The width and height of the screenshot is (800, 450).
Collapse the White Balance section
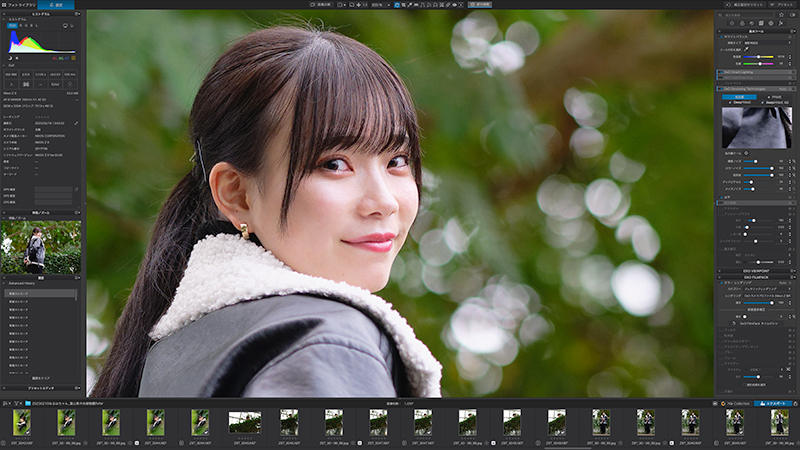coord(719,37)
